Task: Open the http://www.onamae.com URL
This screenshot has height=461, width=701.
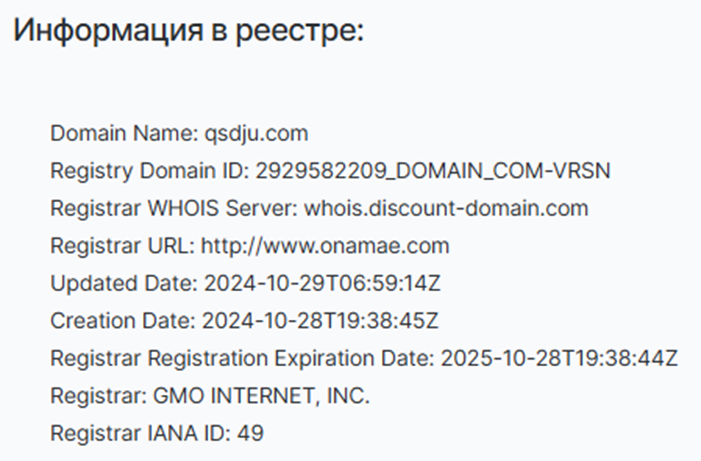Action: pyautogui.click(x=326, y=245)
